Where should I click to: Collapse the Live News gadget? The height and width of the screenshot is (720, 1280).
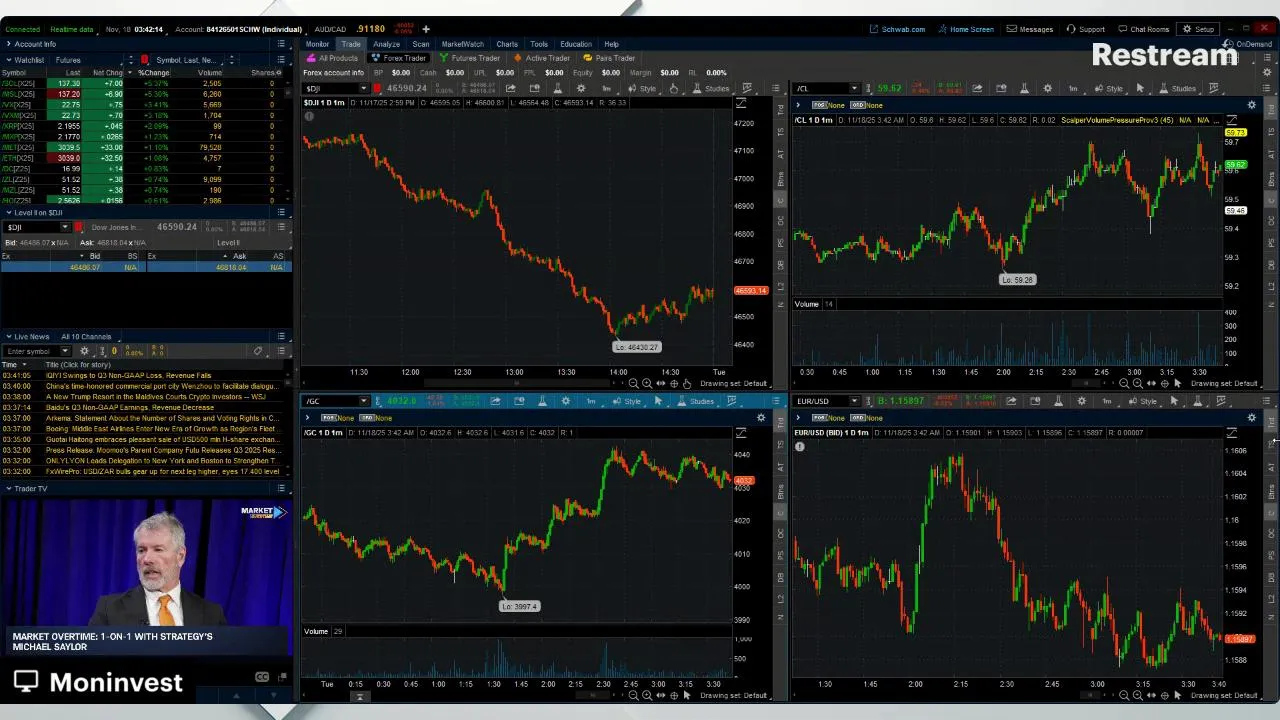8,336
